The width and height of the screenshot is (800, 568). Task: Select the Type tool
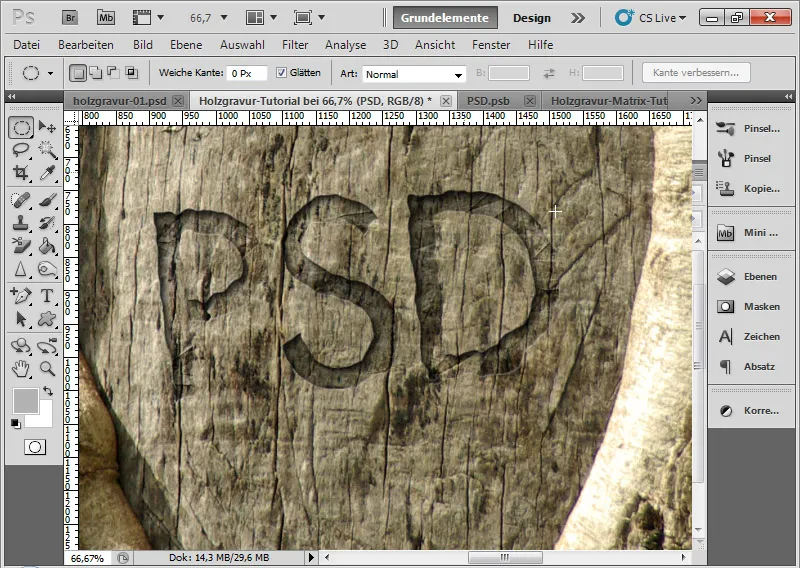47,295
